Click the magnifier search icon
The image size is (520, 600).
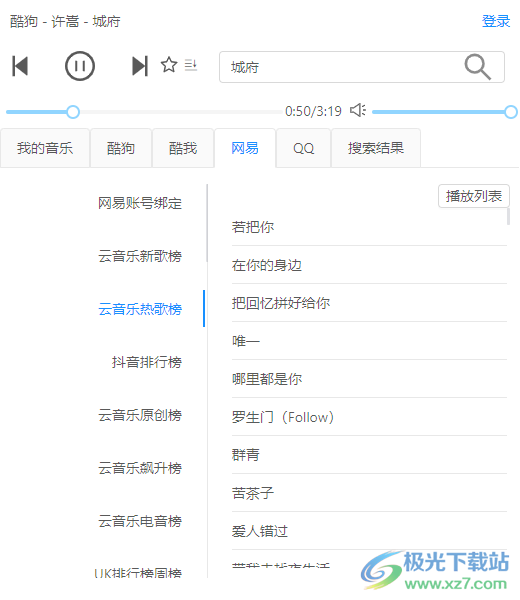[478, 67]
